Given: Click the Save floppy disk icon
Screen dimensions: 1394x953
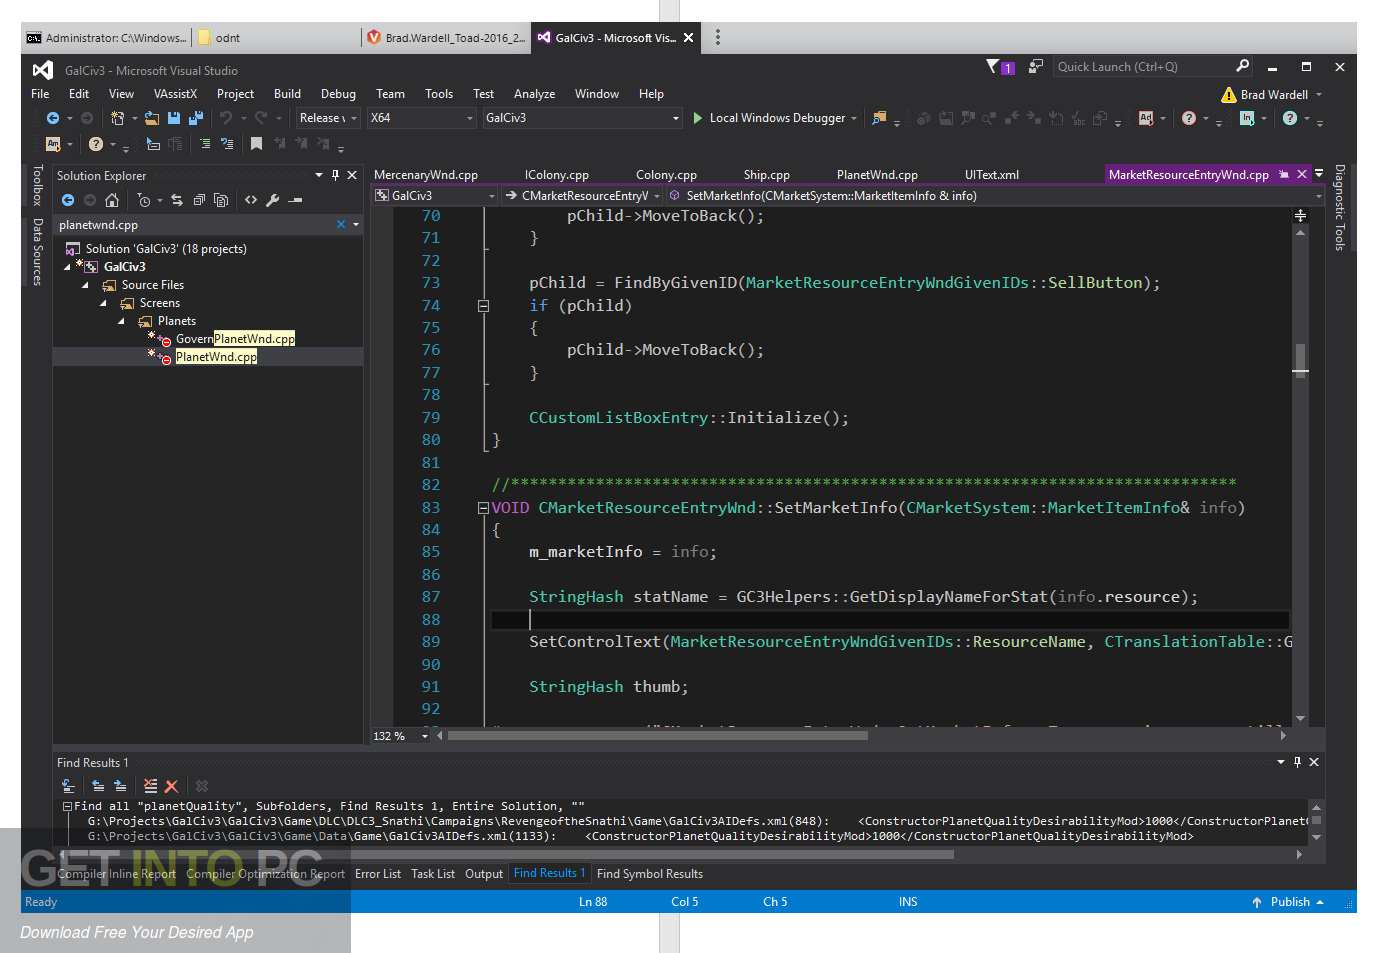Looking at the screenshot, I should [x=174, y=118].
